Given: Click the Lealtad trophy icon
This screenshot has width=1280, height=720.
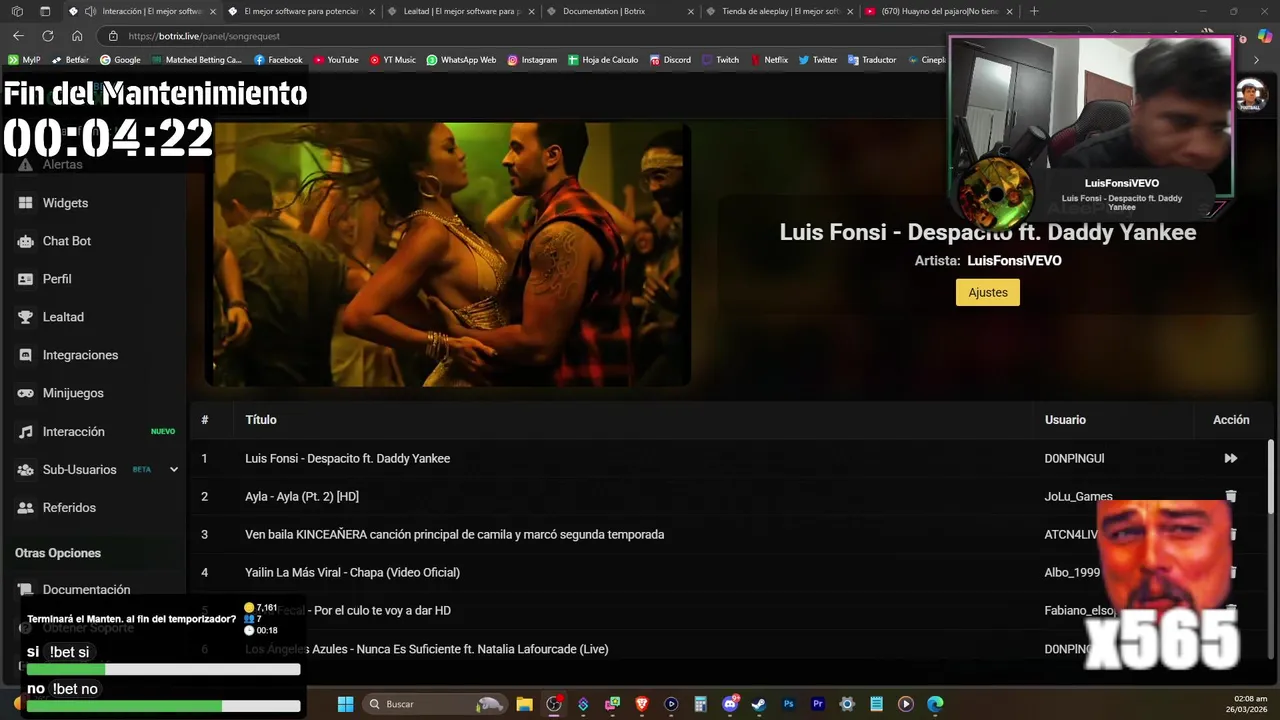Looking at the screenshot, I should (25, 317).
